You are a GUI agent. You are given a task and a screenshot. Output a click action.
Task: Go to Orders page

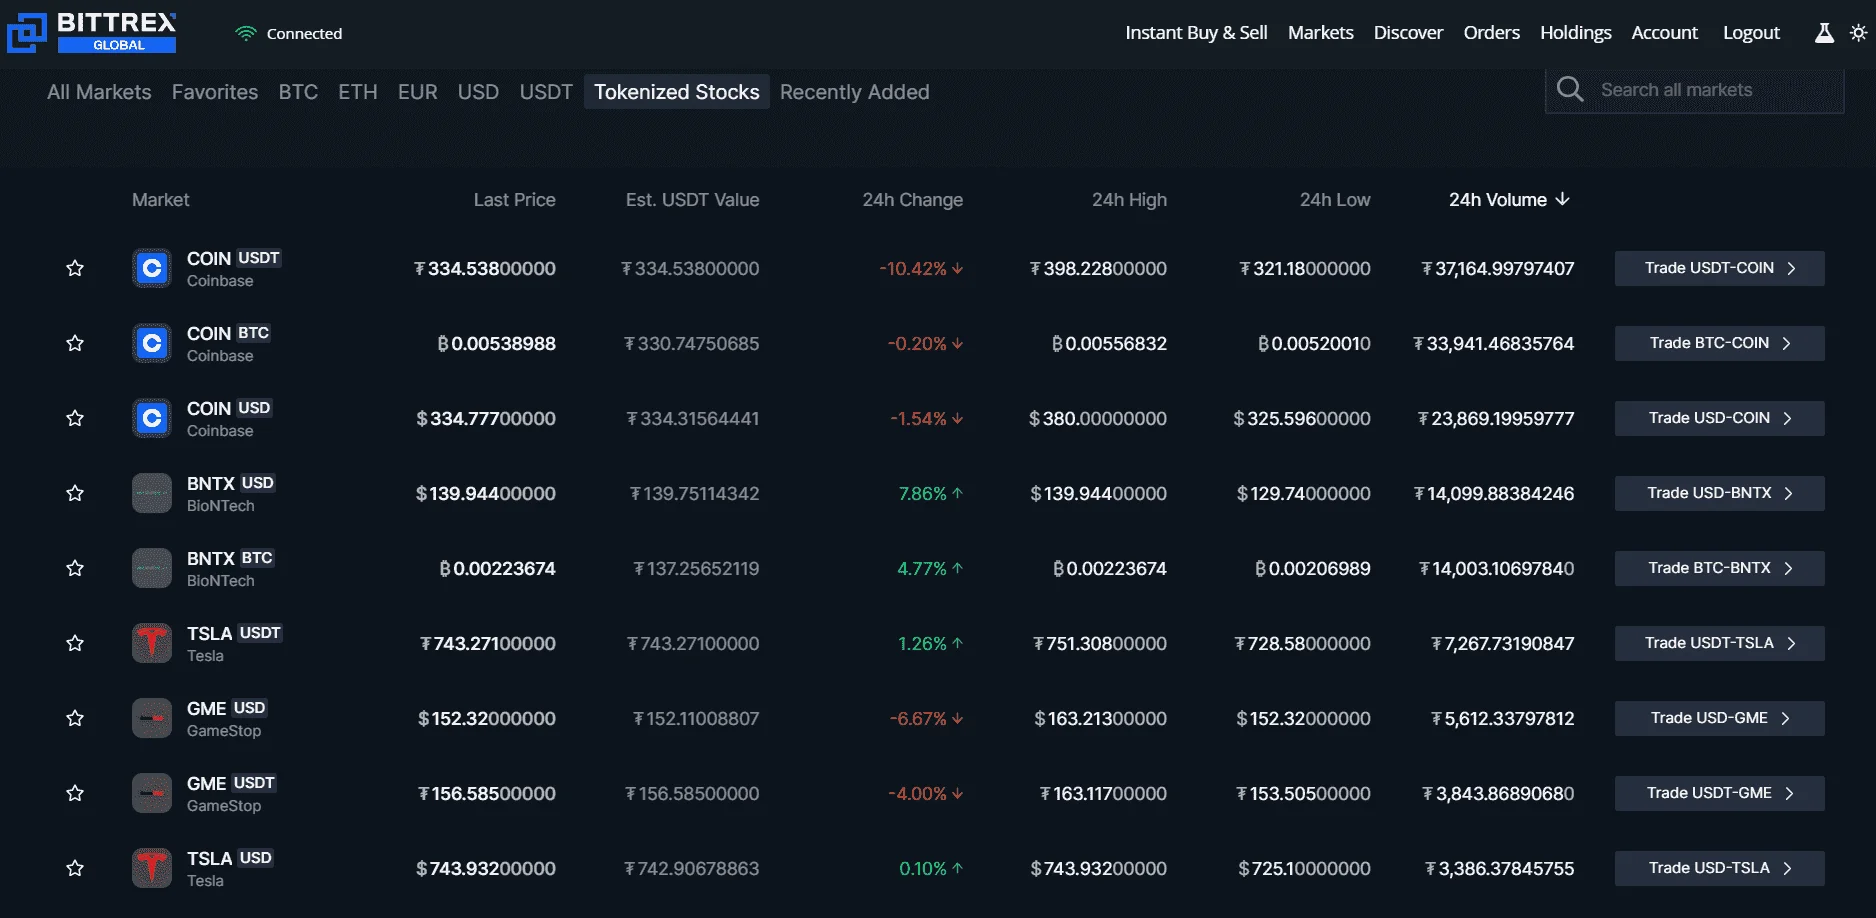(x=1491, y=33)
